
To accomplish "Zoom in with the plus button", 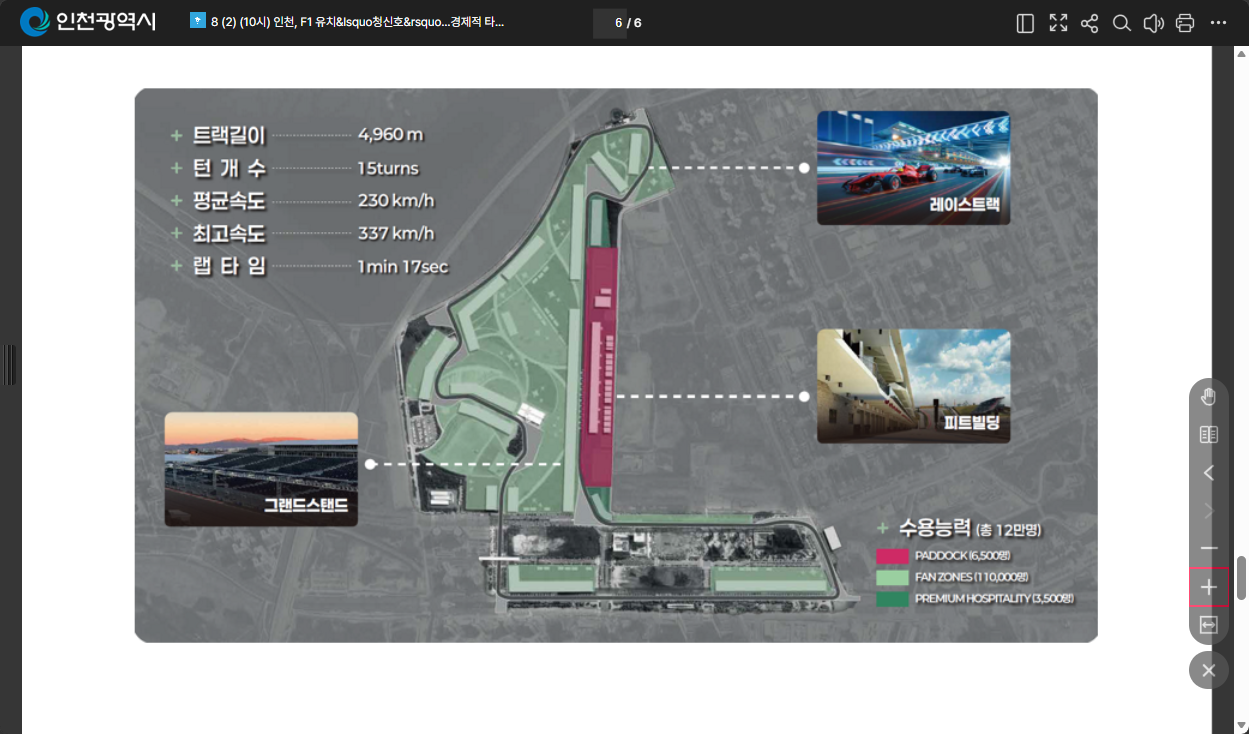I will click(1208, 587).
